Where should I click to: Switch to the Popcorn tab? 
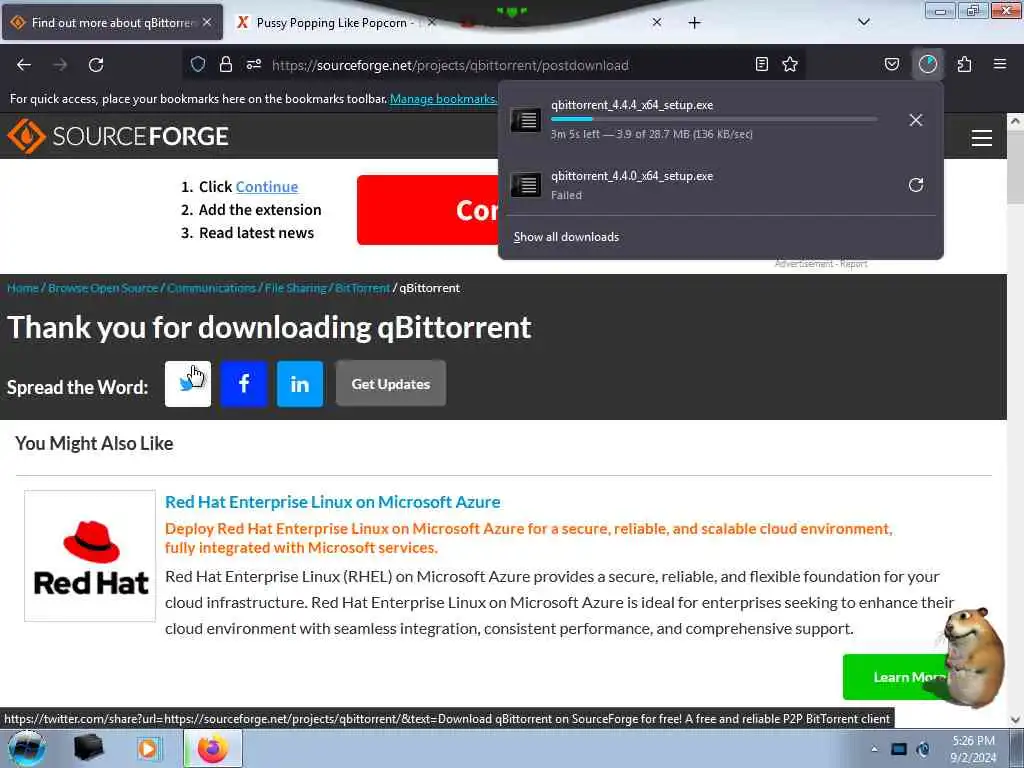pos(332,23)
